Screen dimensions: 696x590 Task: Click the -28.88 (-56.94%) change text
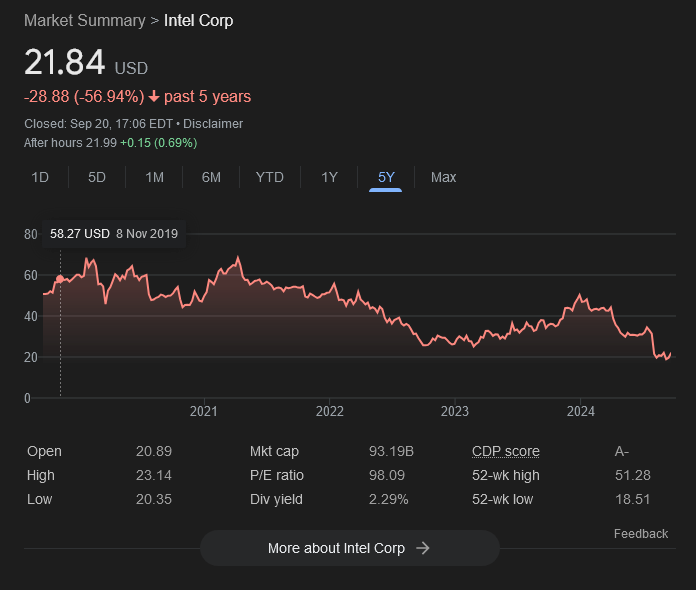[x=84, y=96]
